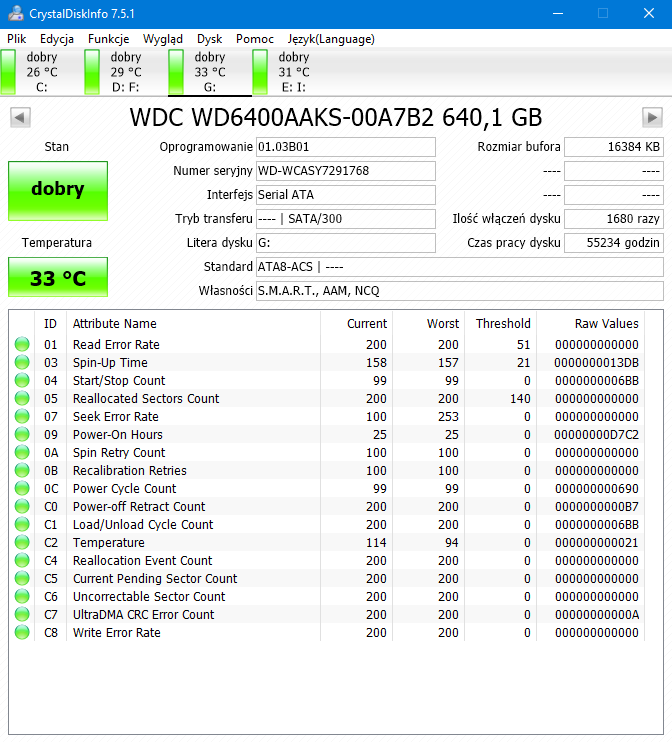This screenshot has height=742, width=672.
Task: Click status icon for Read Error Rate
Action: tap(22, 344)
